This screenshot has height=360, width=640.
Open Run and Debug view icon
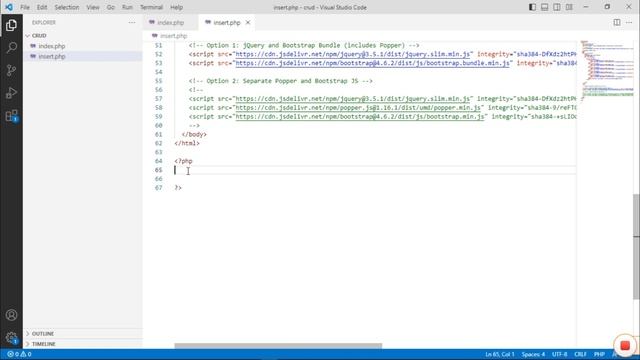[x=11, y=93]
